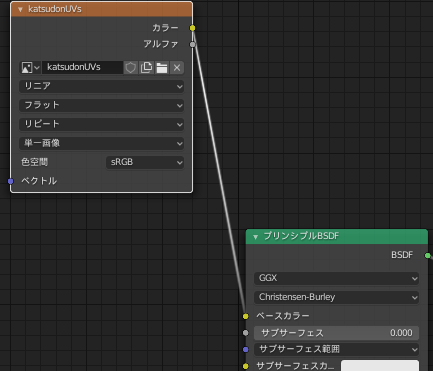Click the ベースカラー input socket
Image resolution: width=433 pixels, height=371 pixels.
click(246, 316)
